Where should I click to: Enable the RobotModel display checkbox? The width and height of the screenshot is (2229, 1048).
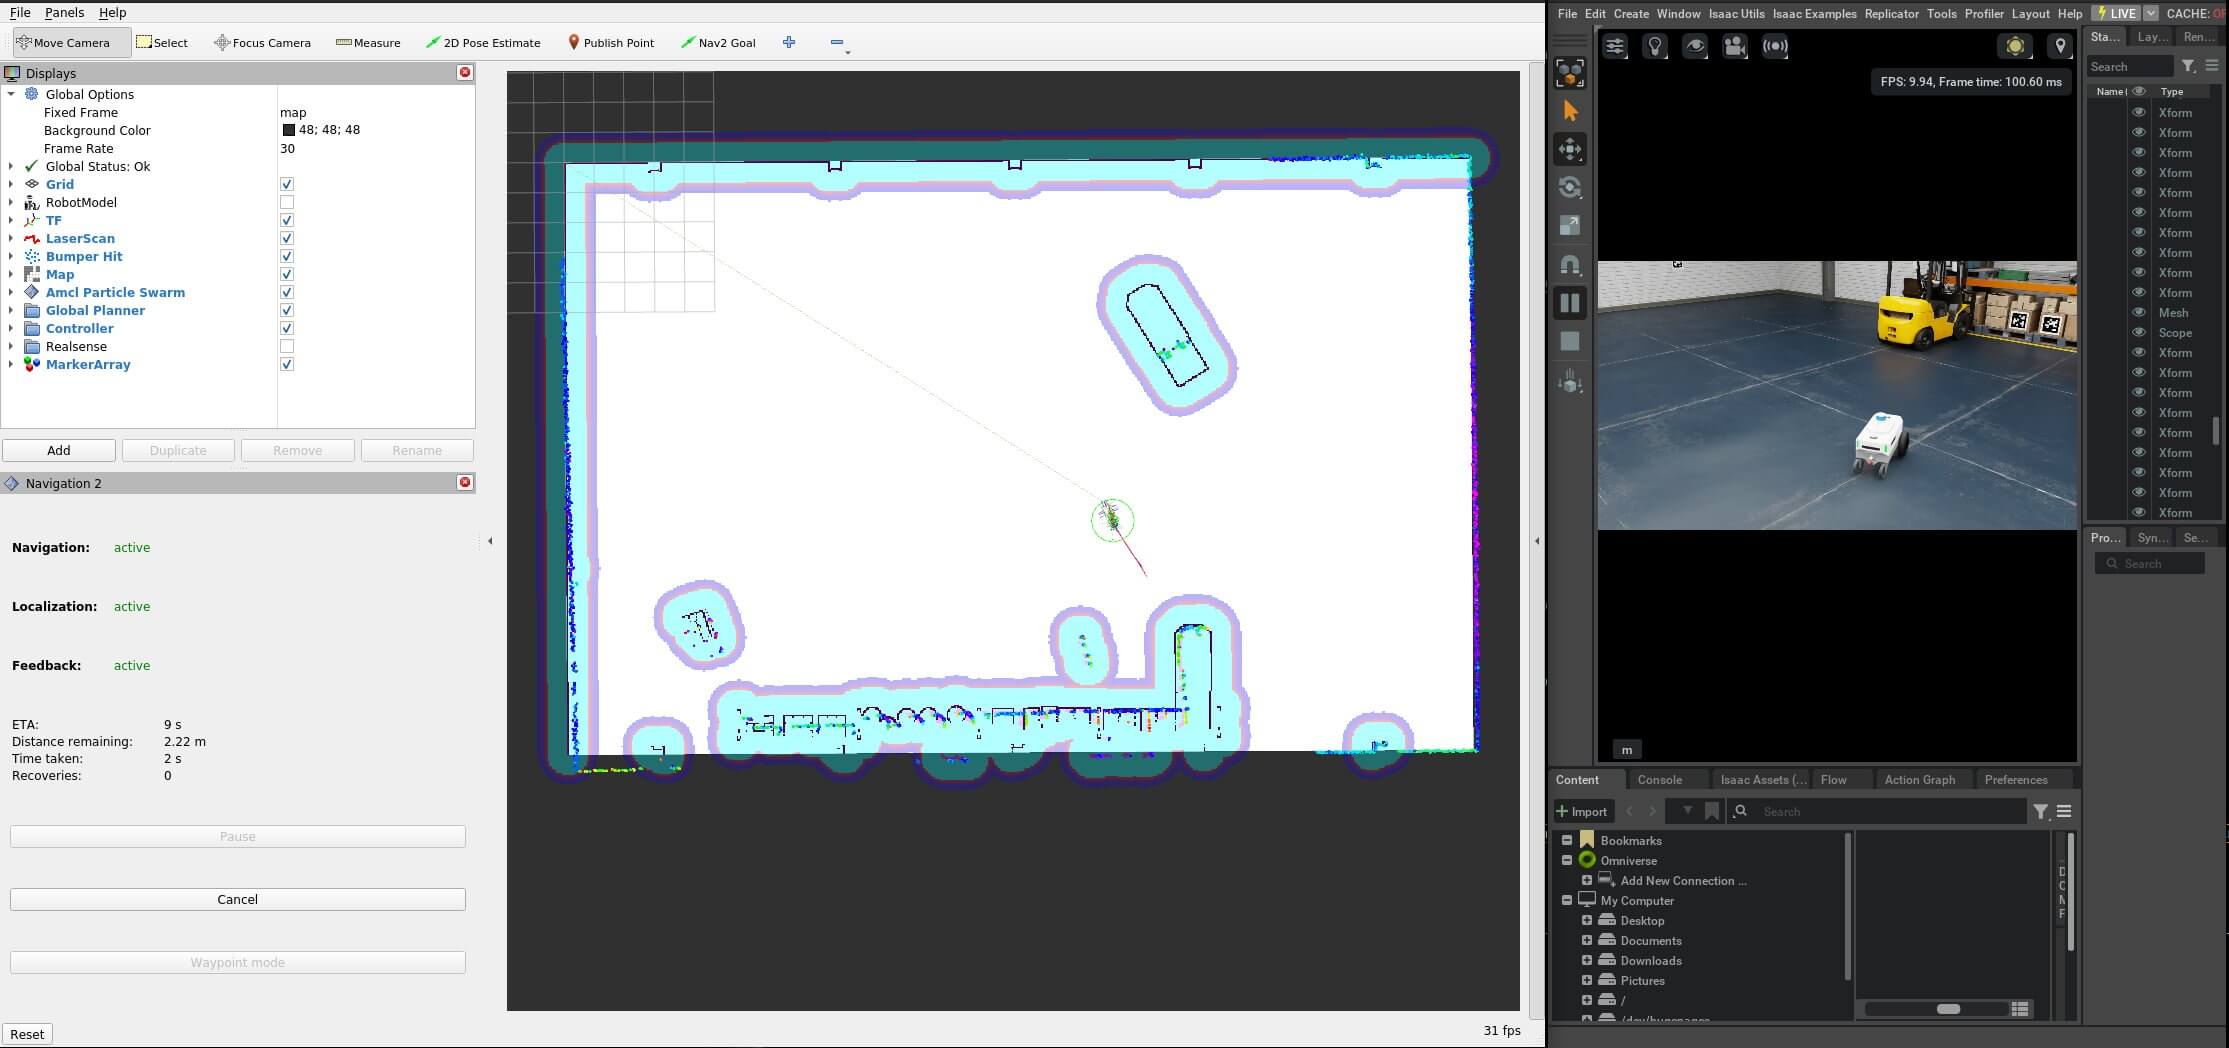pos(287,202)
